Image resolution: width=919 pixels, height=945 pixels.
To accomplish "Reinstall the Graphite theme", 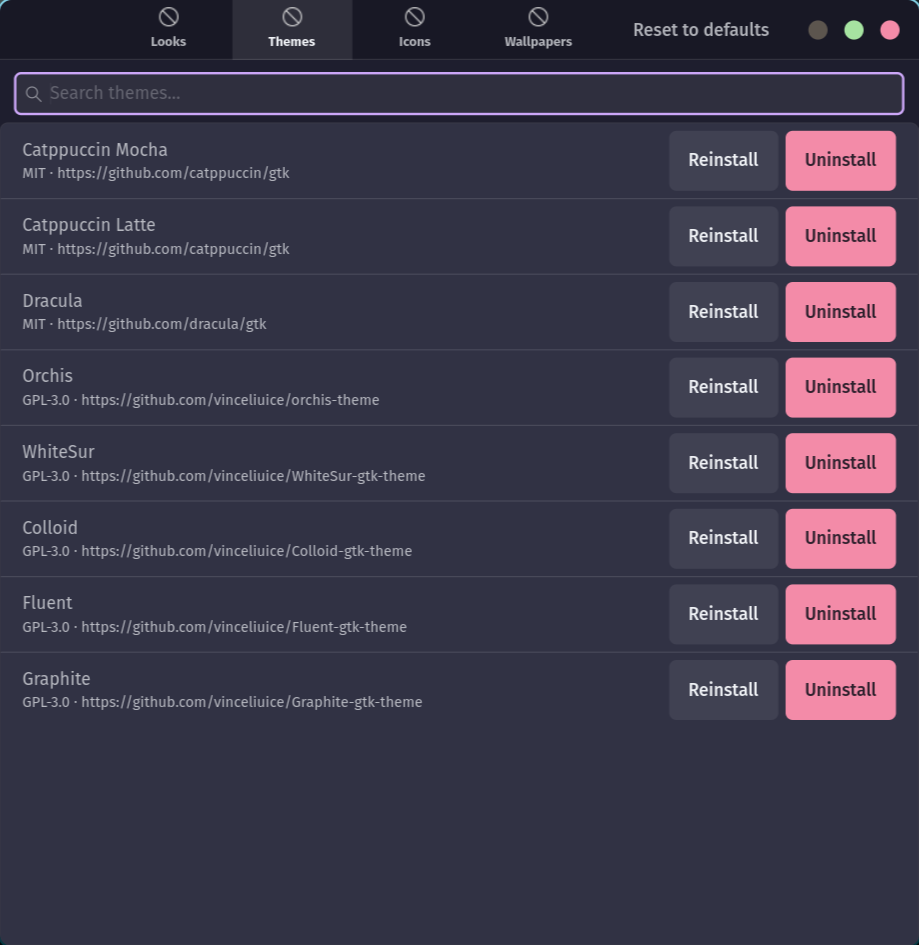I will coord(723,690).
